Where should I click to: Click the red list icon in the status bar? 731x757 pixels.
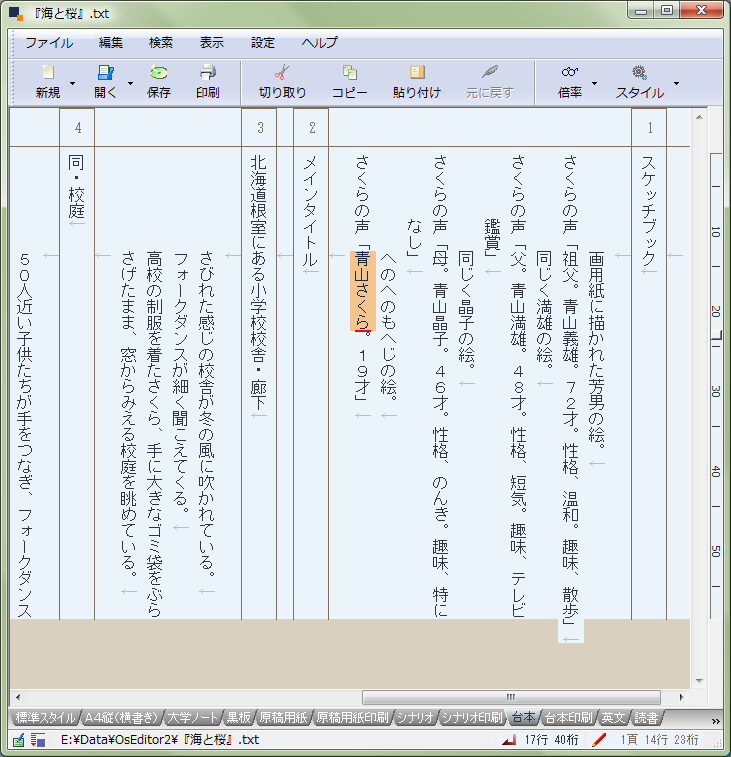38,740
